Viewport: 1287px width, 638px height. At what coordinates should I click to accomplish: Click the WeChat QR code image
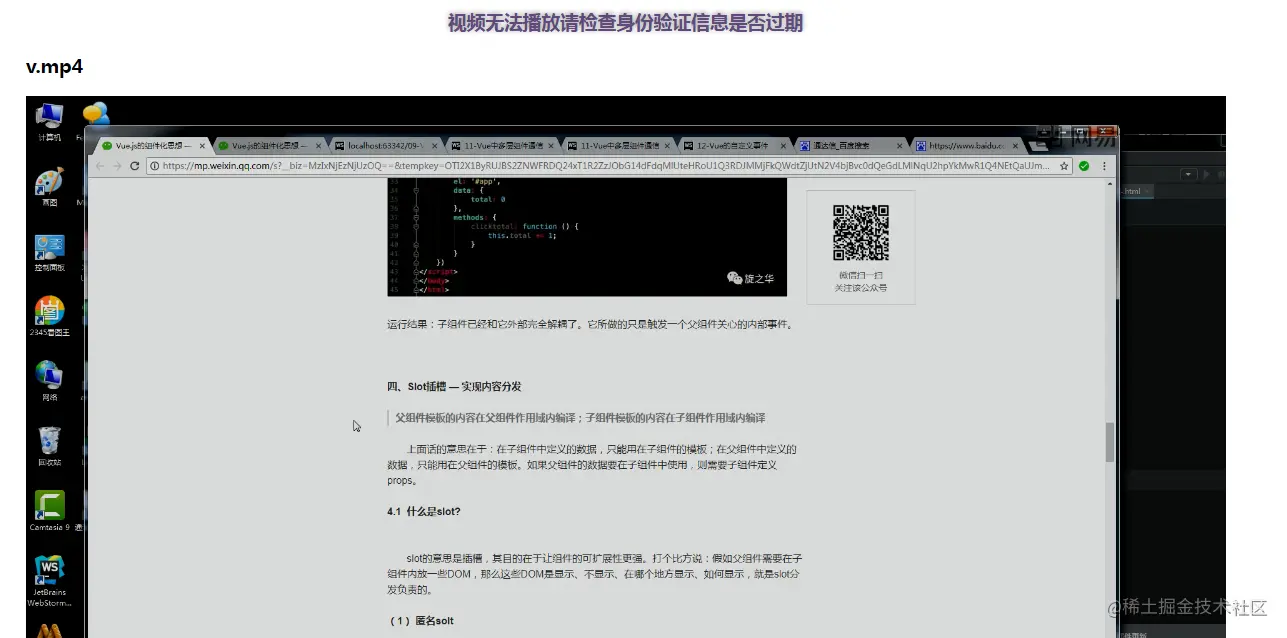click(861, 233)
